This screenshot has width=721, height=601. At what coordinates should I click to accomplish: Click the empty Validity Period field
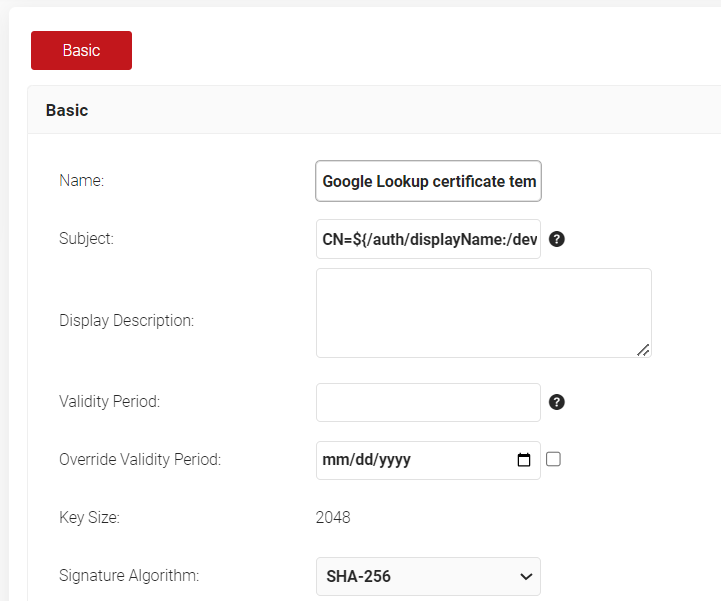[428, 402]
